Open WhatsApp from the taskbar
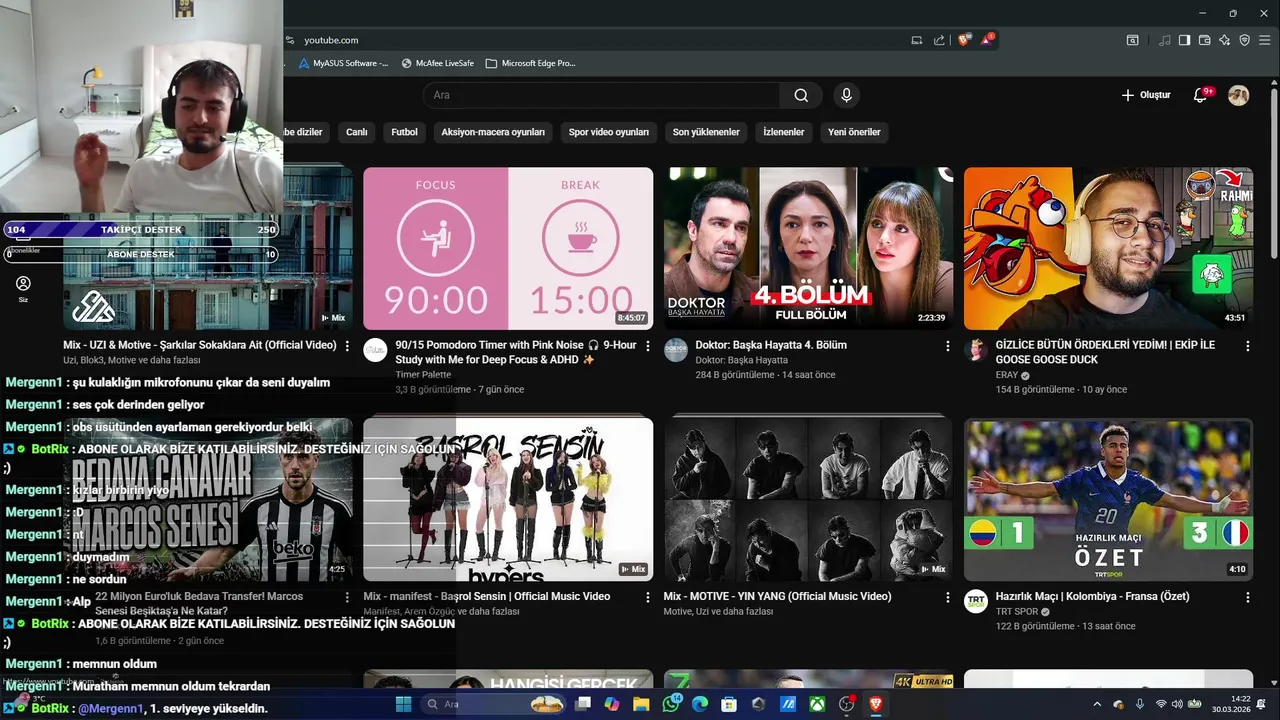1280x720 pixels. click(671, 704)
